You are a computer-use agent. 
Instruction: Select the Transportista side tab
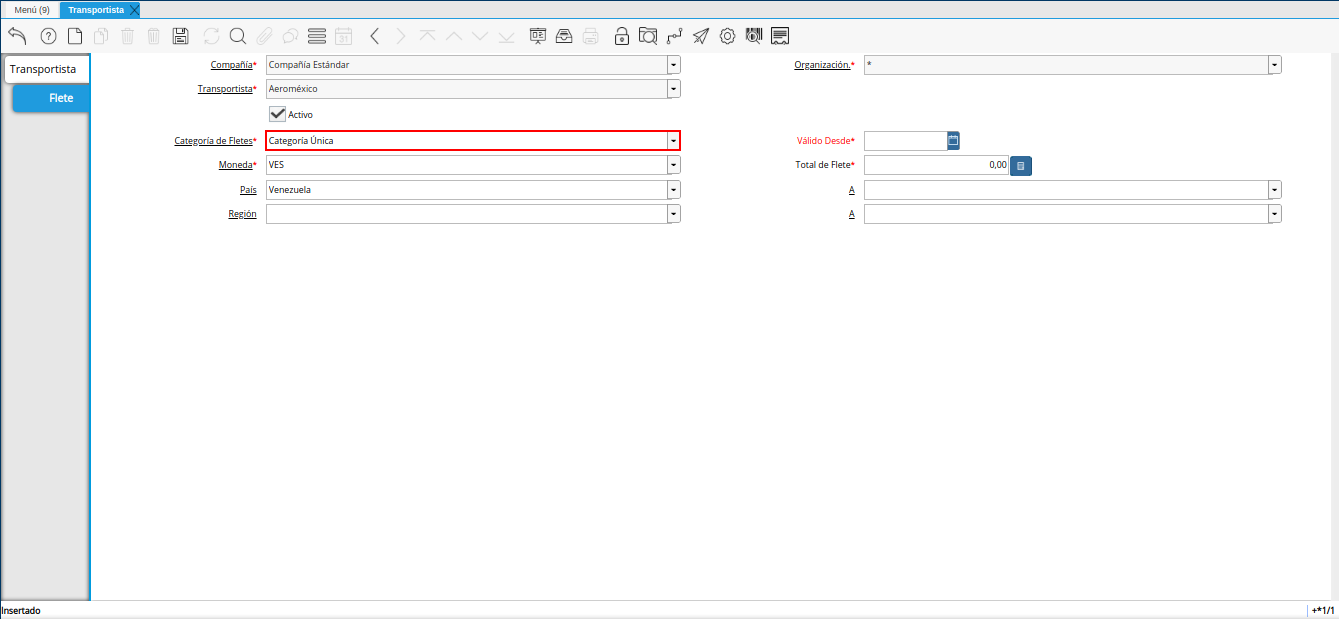coord(45,69)
